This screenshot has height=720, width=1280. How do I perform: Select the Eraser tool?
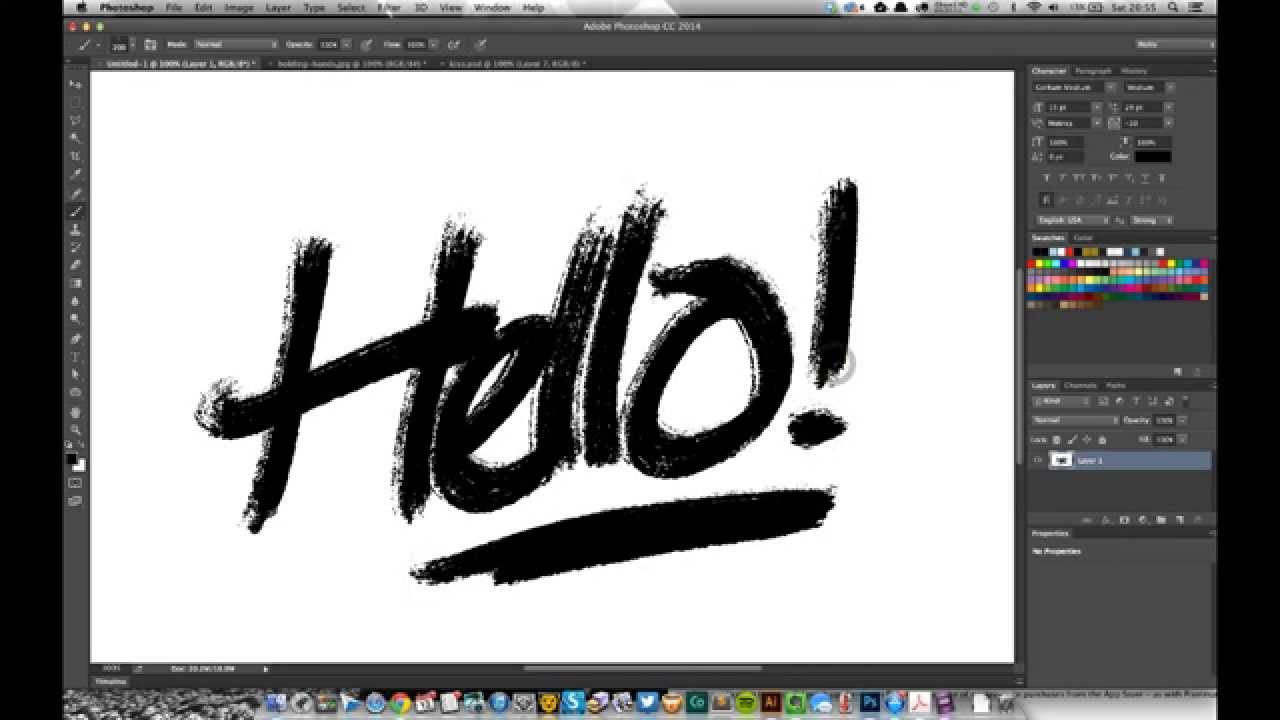(75, 265)
